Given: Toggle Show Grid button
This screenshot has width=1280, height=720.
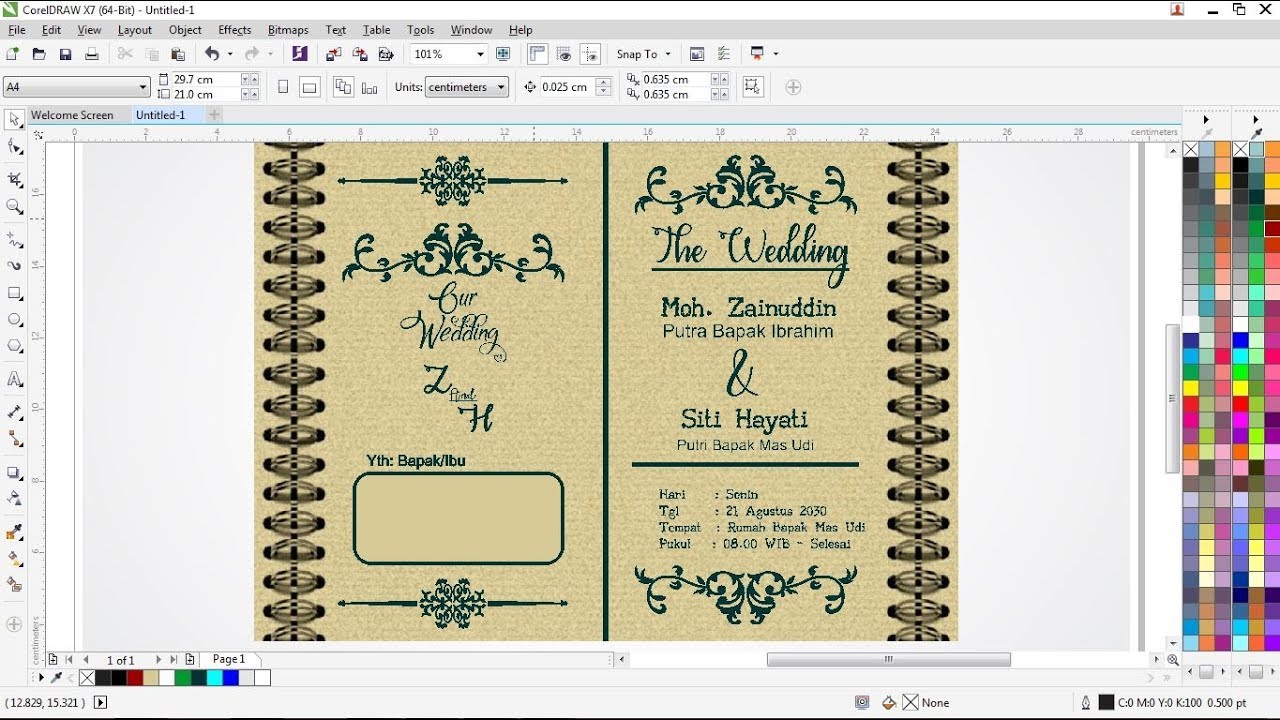Looking at the screenshot, I should (x=564, y=54).
